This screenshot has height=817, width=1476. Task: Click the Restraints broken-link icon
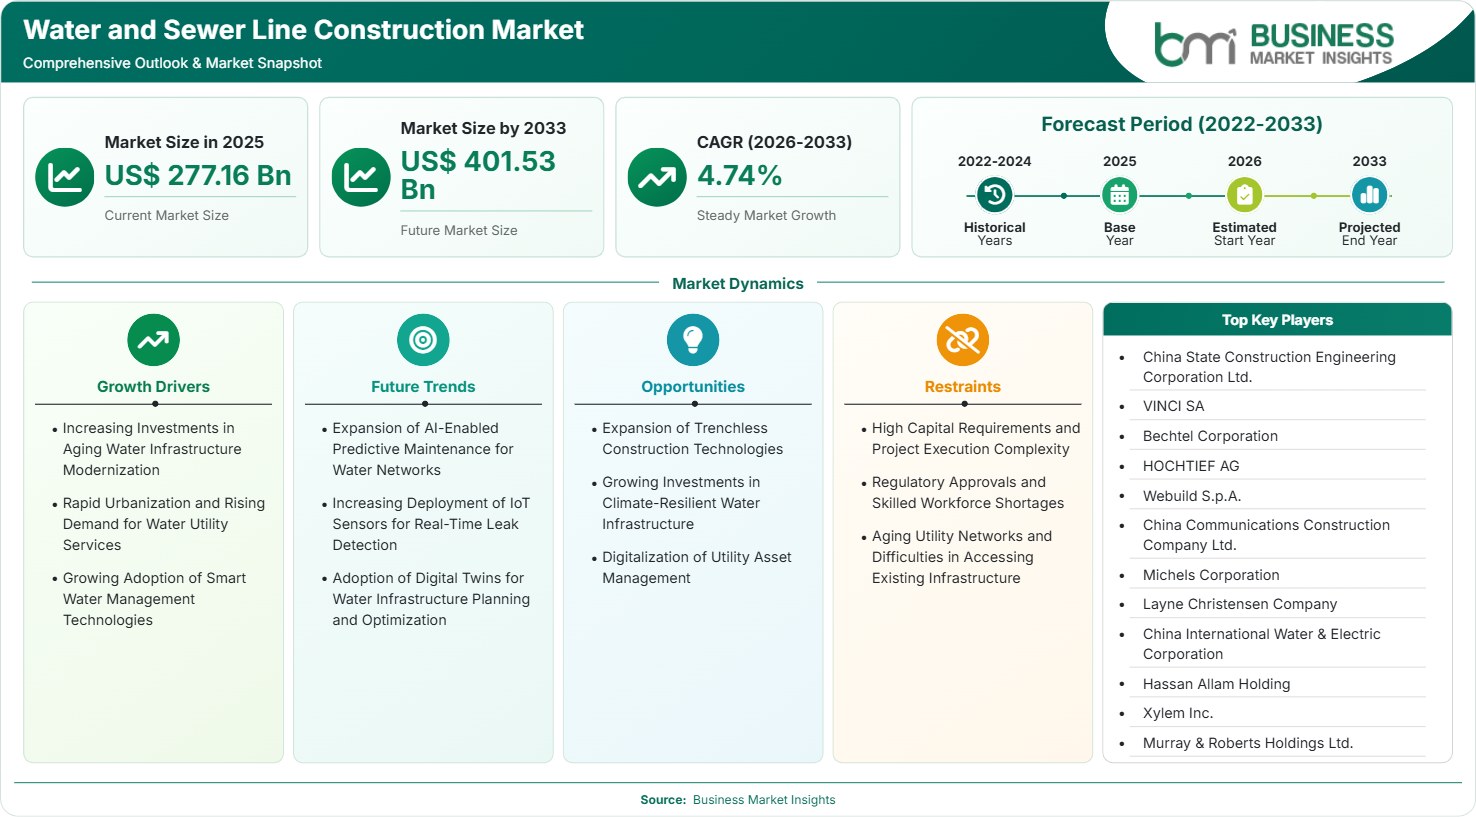pos(963,340)
